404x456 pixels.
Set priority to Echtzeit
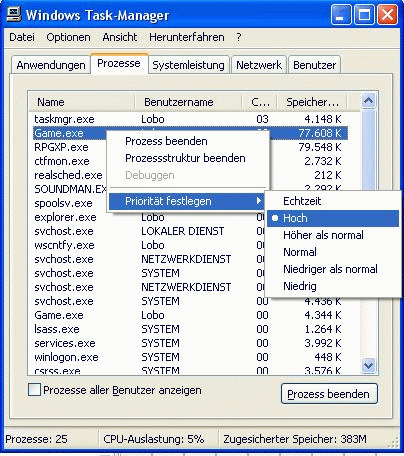click(x=333, y=201)
